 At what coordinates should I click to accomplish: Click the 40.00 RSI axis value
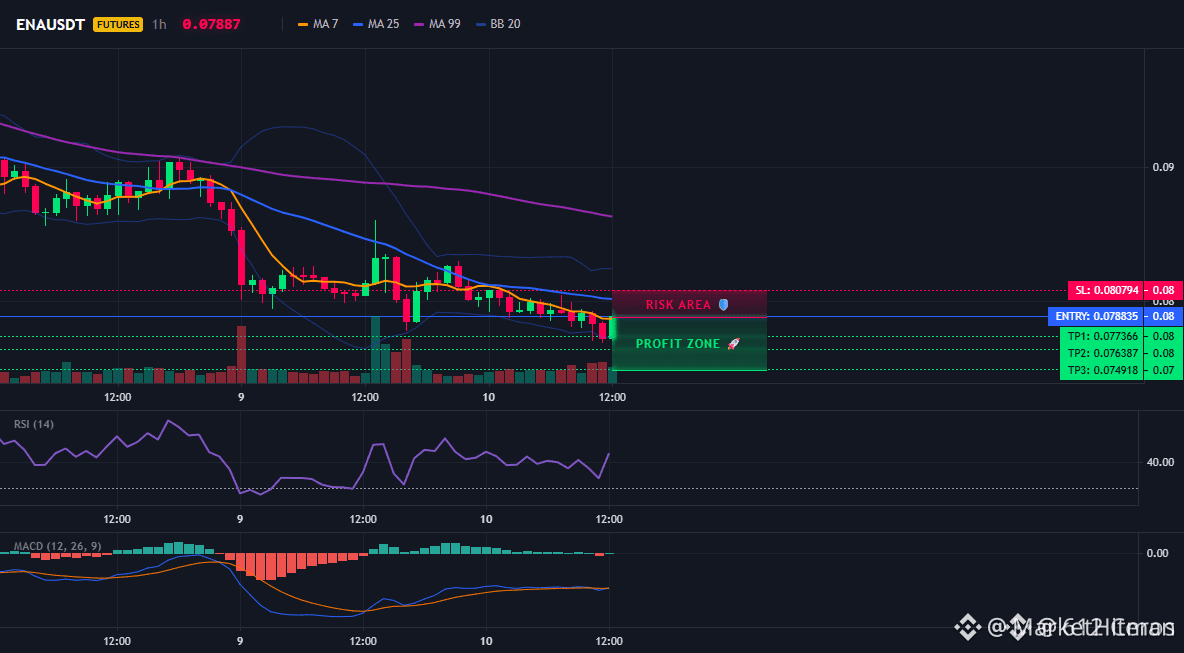(x=1161, y=462)
